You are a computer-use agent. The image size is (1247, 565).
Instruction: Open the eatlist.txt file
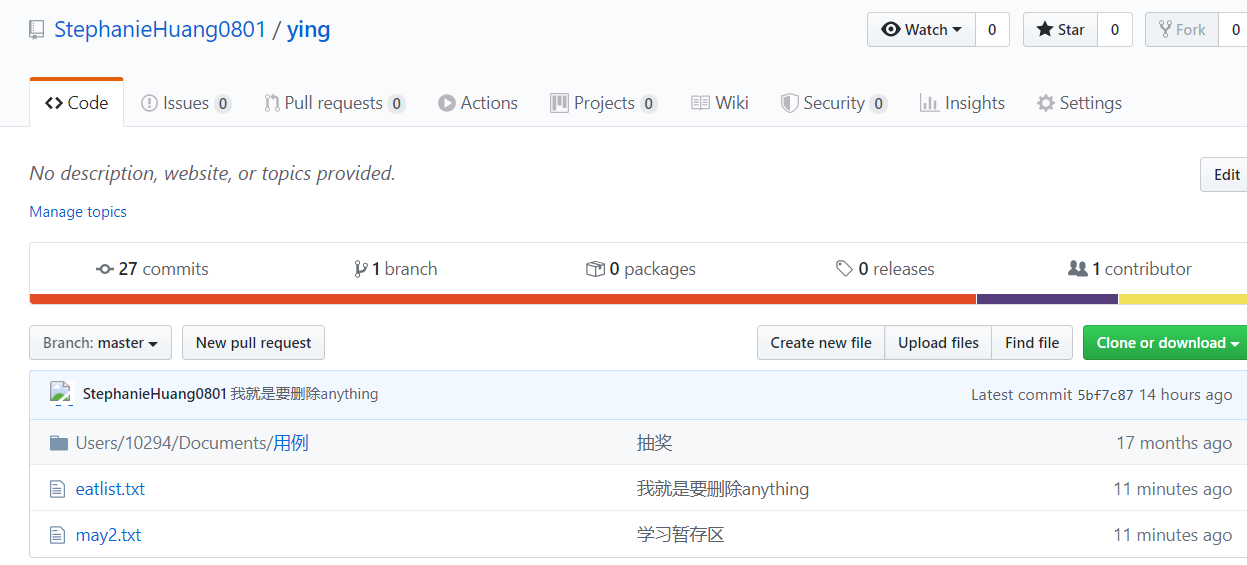(x=110, y=489)
